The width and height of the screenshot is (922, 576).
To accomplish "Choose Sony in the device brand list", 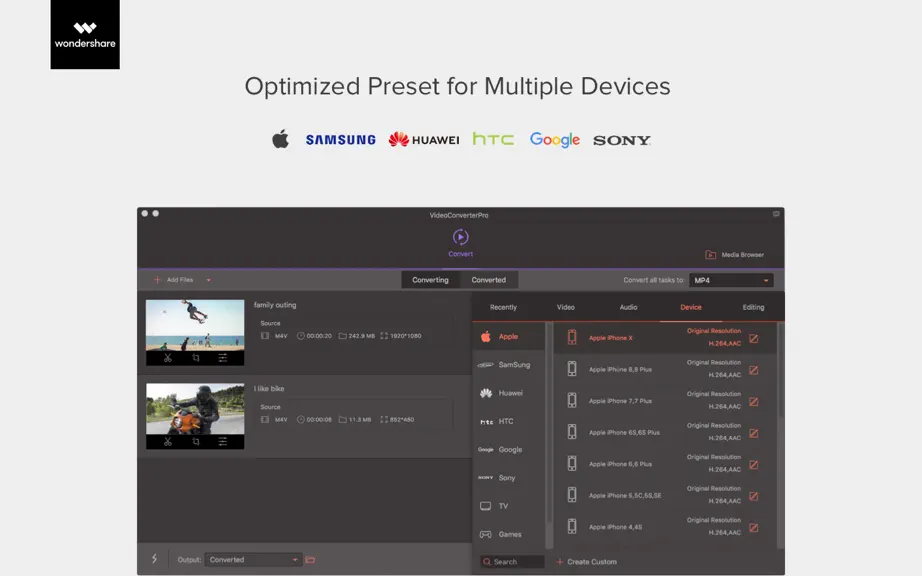I will point(509,478).
